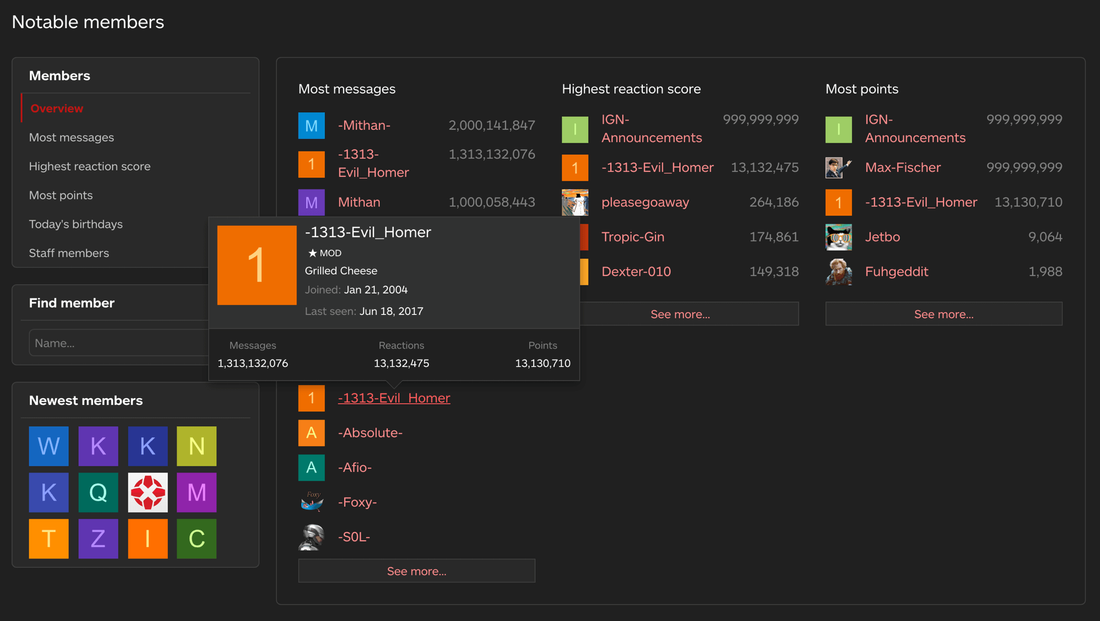Open the Tropic-Gin member link
The height and width of the screenshot is (621, 1100).
click(633, 237)
